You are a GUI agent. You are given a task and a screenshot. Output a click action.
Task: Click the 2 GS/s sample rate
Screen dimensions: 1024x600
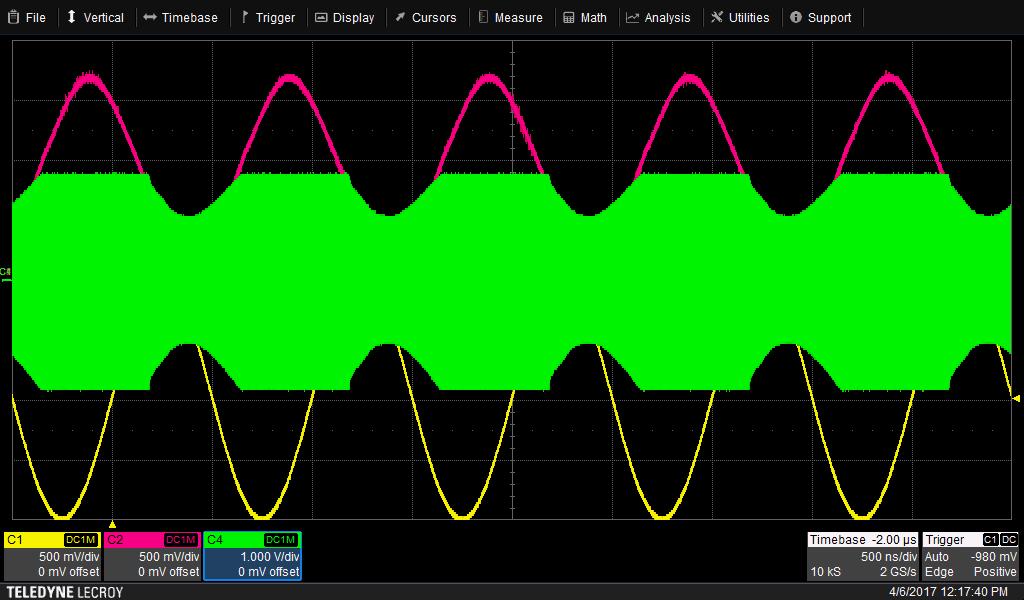pyautogui.click(x=898, y=572)
